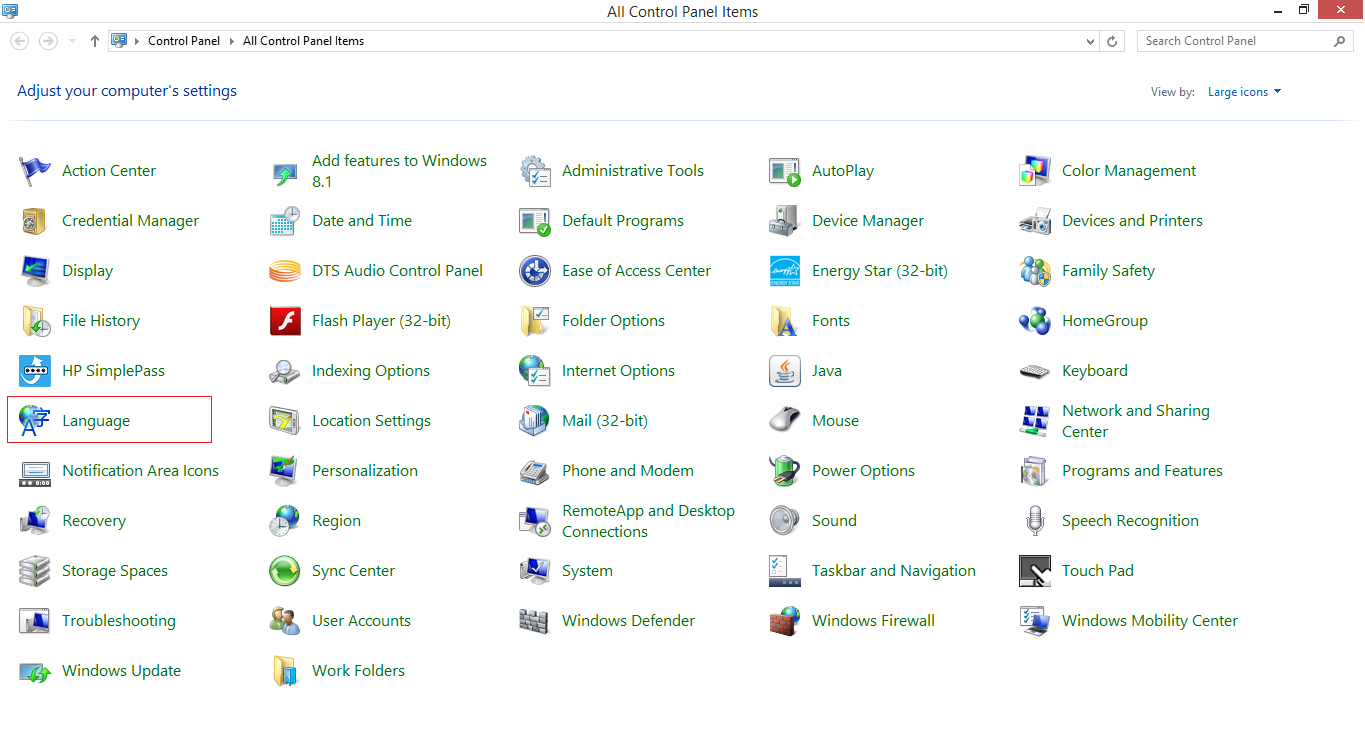Click the Sound speaker icon
Viewport: 1365px width, 738px height.
click(785, 521)
